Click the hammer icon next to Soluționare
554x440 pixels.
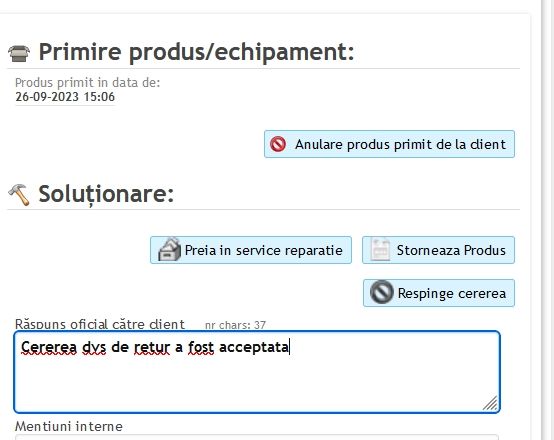[19, 194]
